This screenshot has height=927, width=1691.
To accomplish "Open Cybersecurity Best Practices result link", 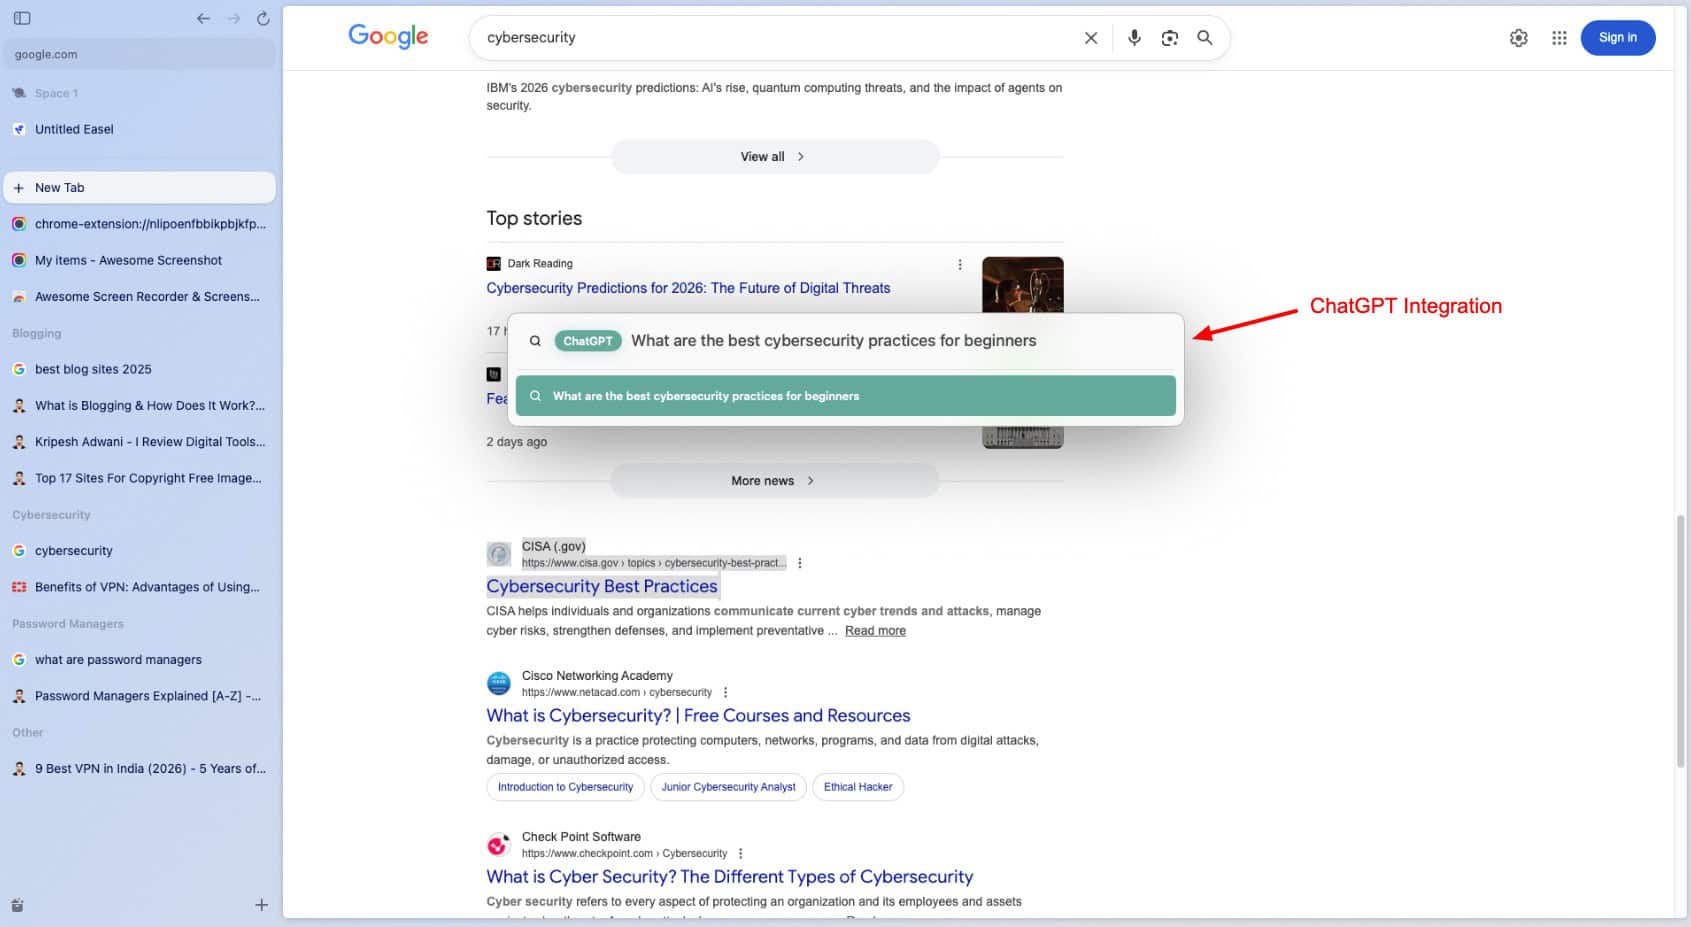I will coord(601,587).
